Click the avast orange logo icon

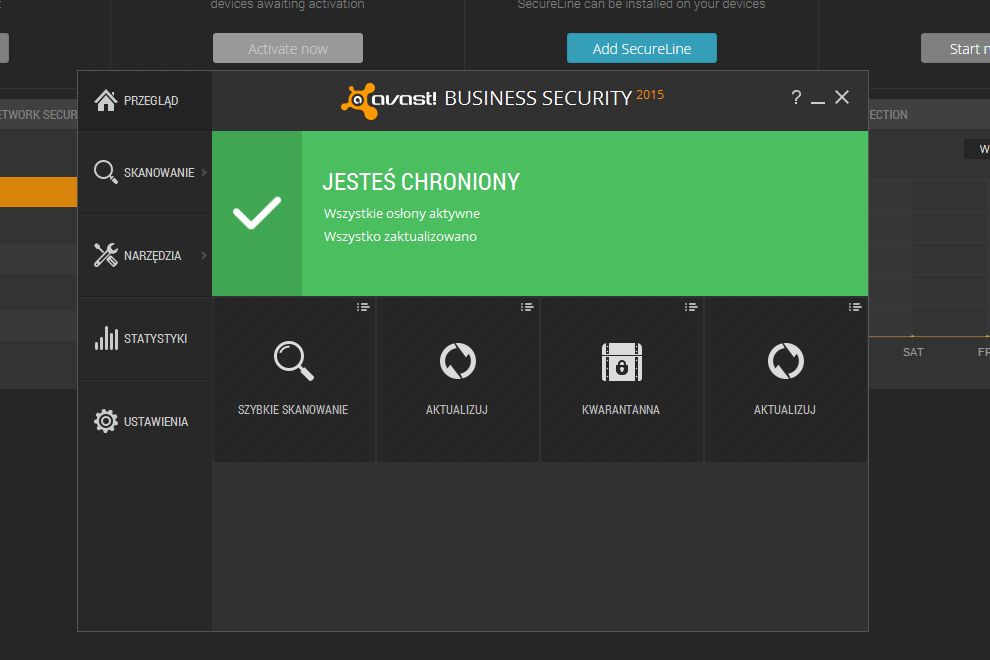359,100
